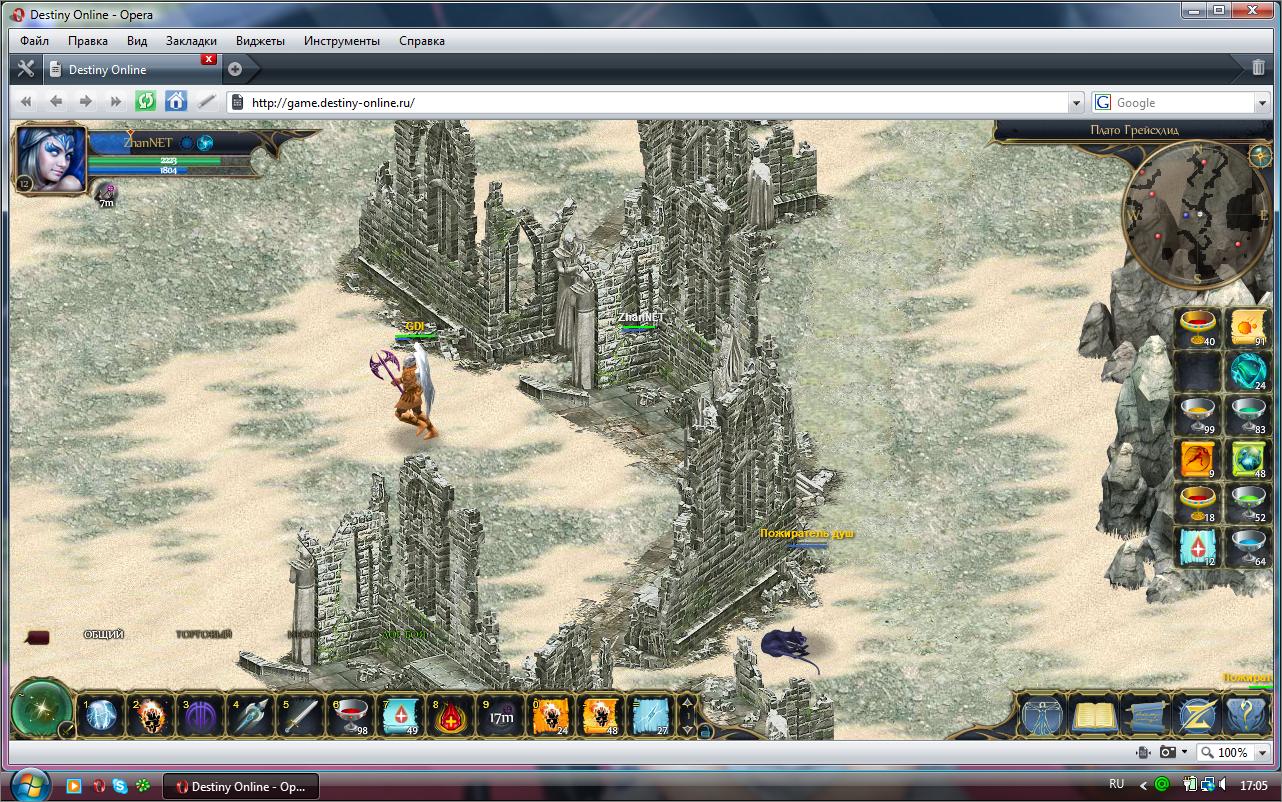
Task: Open the Файл menu
Action: 34,41
